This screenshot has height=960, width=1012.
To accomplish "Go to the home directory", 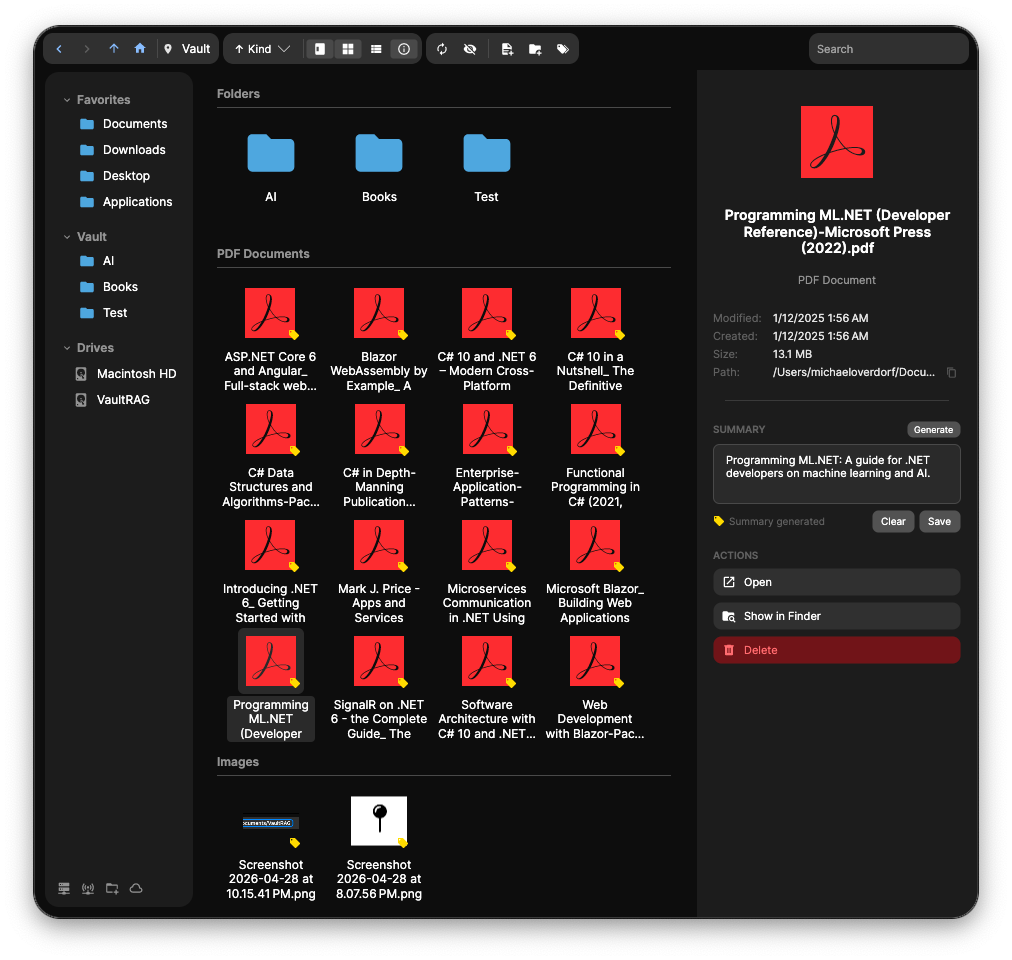I will coord(140,49).
